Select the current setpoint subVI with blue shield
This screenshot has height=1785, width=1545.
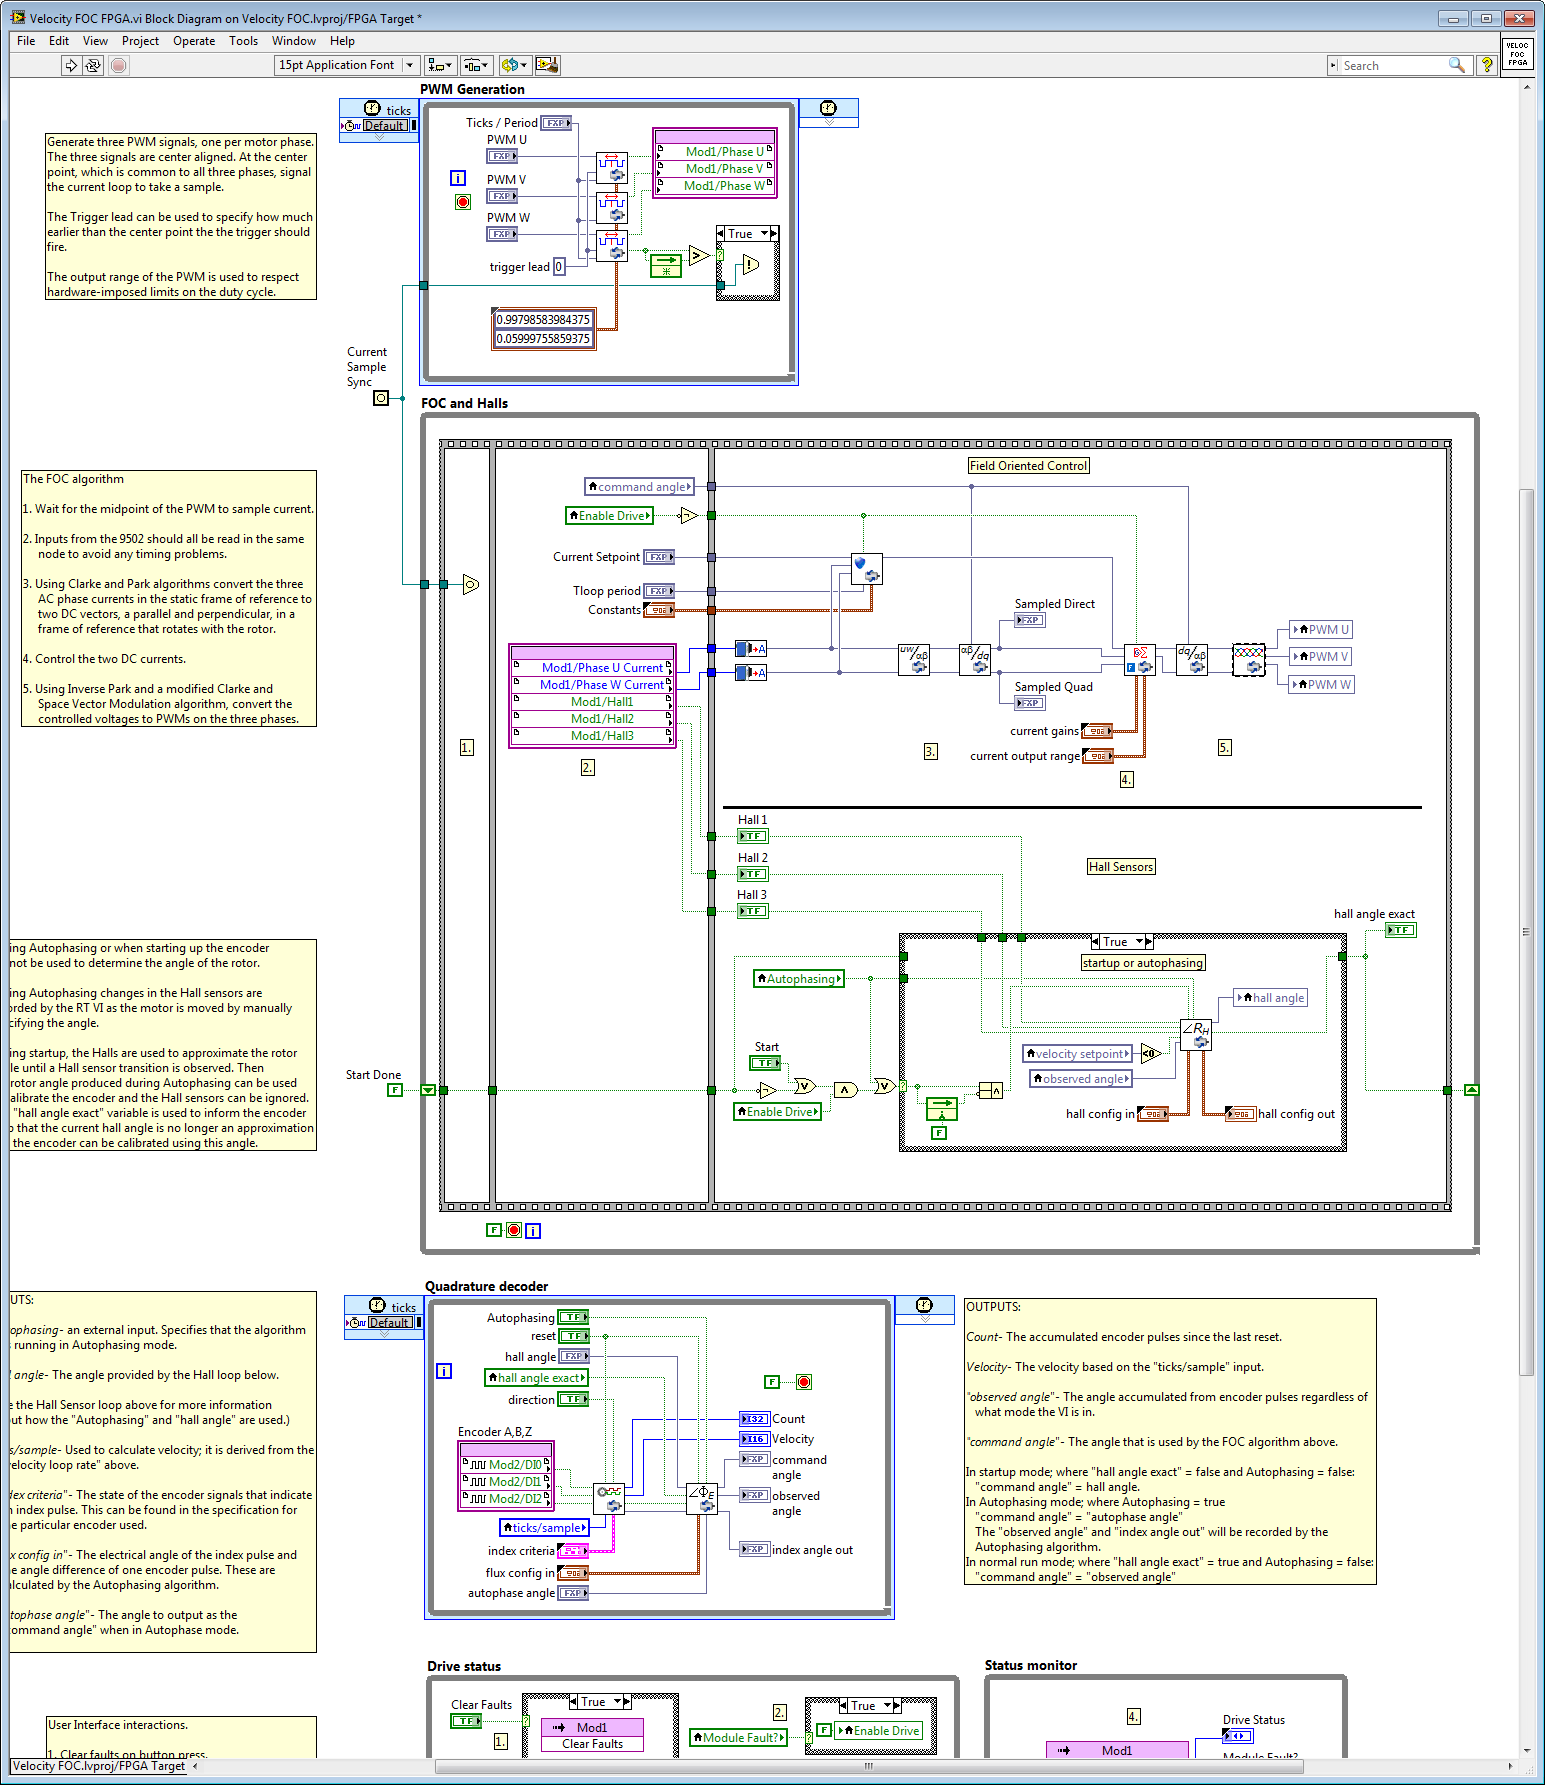point(867,569)
